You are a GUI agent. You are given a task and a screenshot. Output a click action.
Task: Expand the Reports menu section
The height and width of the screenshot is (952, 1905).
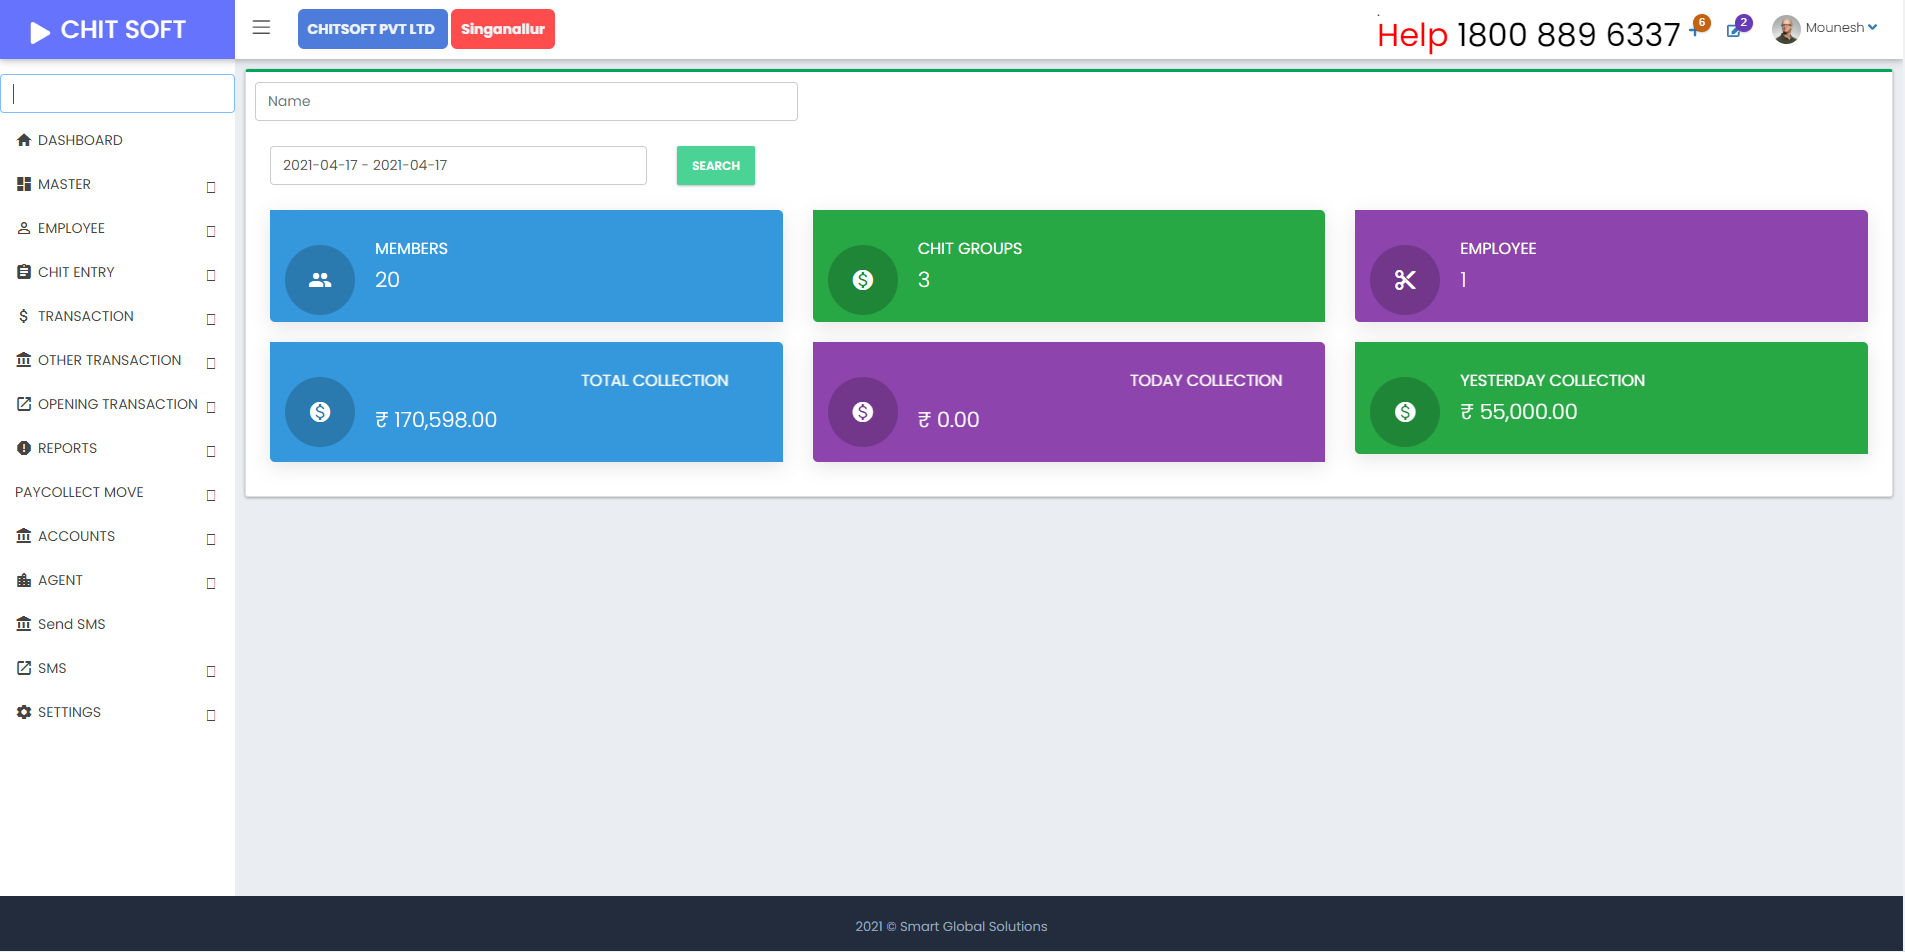[68, 449]
